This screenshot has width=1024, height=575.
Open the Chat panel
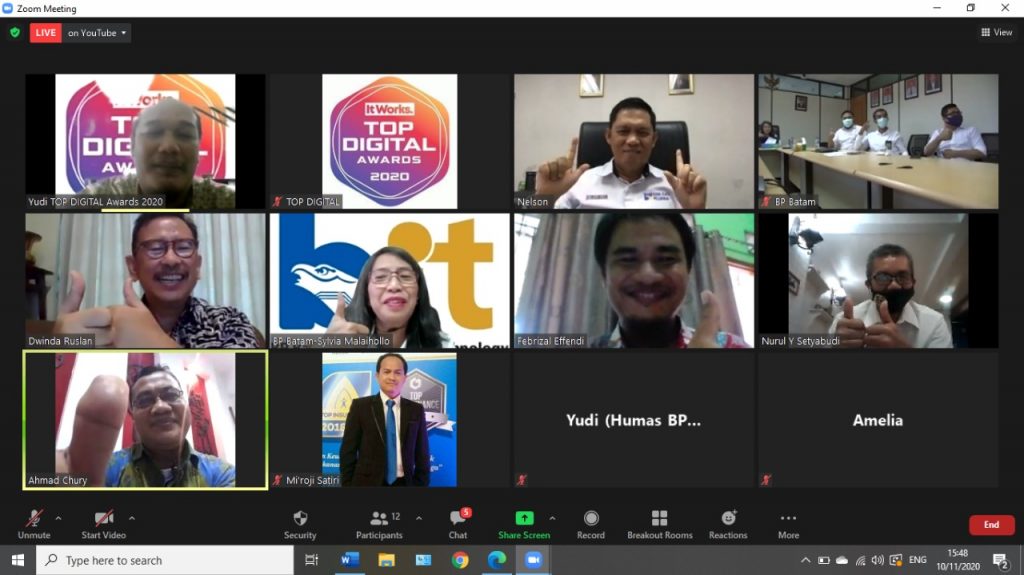coord(458,523)
